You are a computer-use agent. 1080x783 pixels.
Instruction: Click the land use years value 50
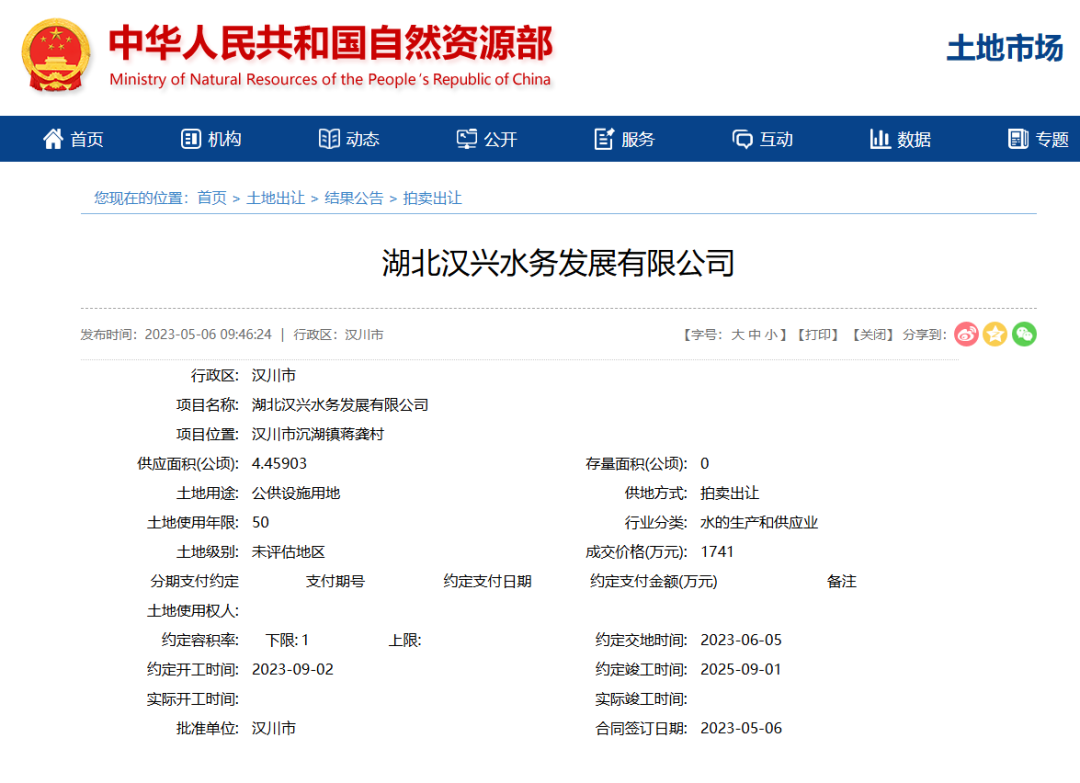coord(260,523)
